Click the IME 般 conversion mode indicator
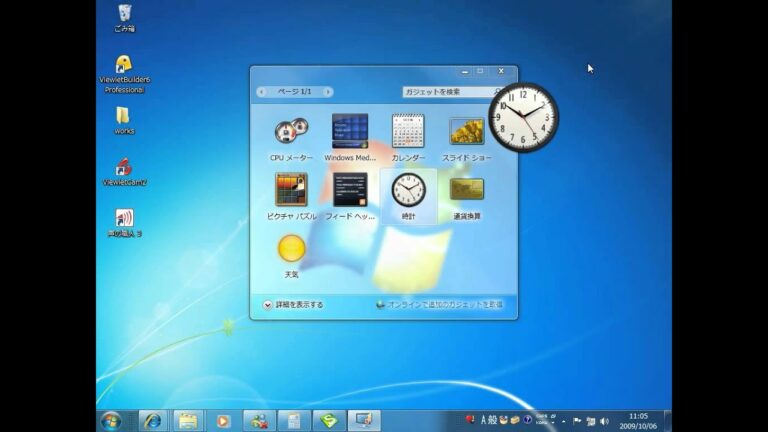Image resolution: width=768 pixels, height=432 pixels. 492,420
